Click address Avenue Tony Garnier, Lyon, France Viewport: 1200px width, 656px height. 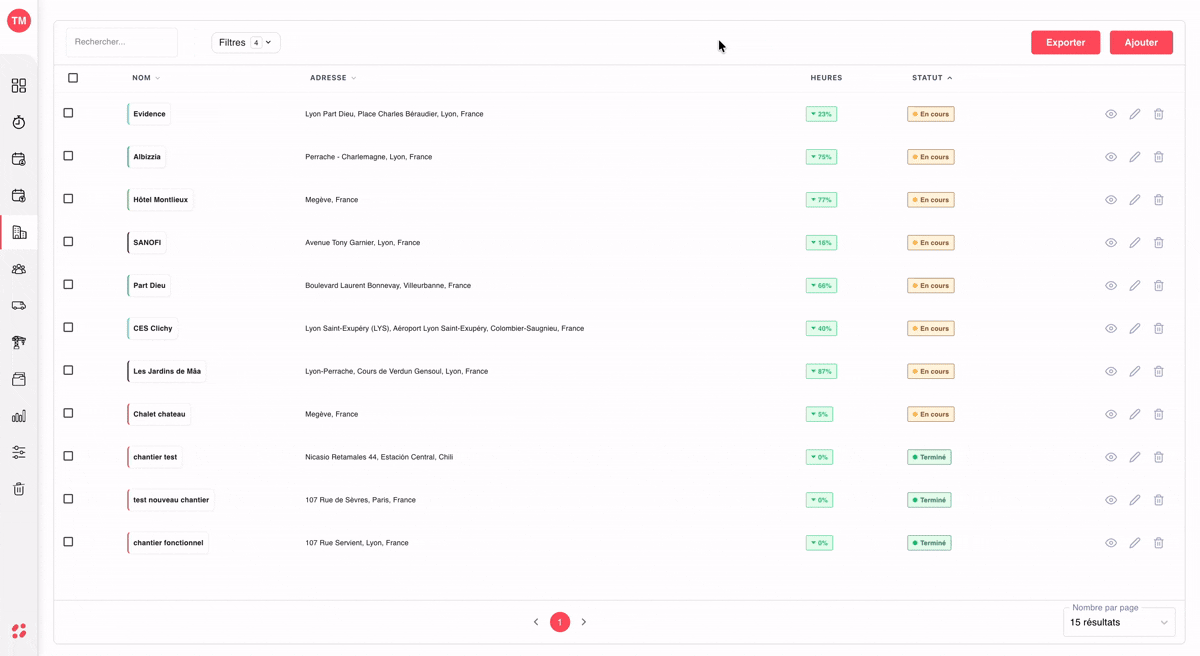(362, 243)
